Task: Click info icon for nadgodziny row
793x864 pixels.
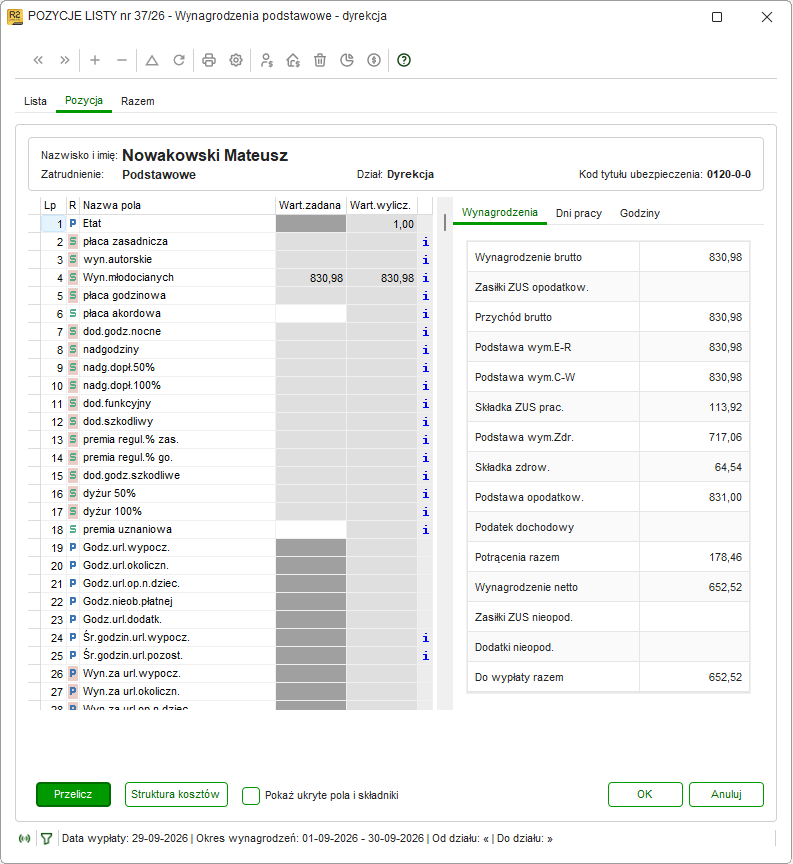Action: 425,350
